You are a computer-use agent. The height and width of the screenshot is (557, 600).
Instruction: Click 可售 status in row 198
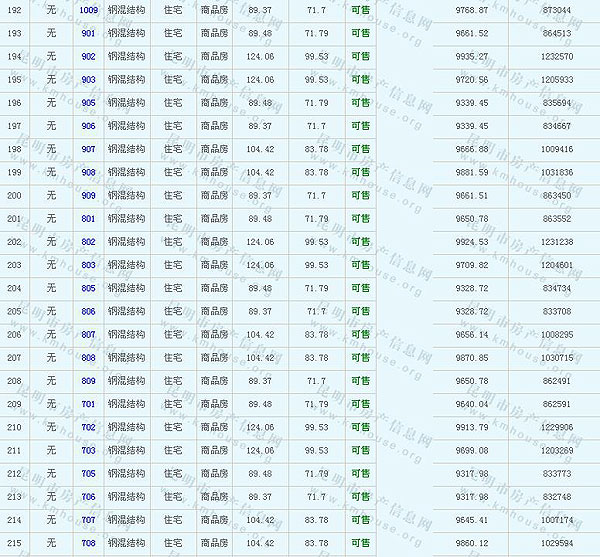pos(360,149)
